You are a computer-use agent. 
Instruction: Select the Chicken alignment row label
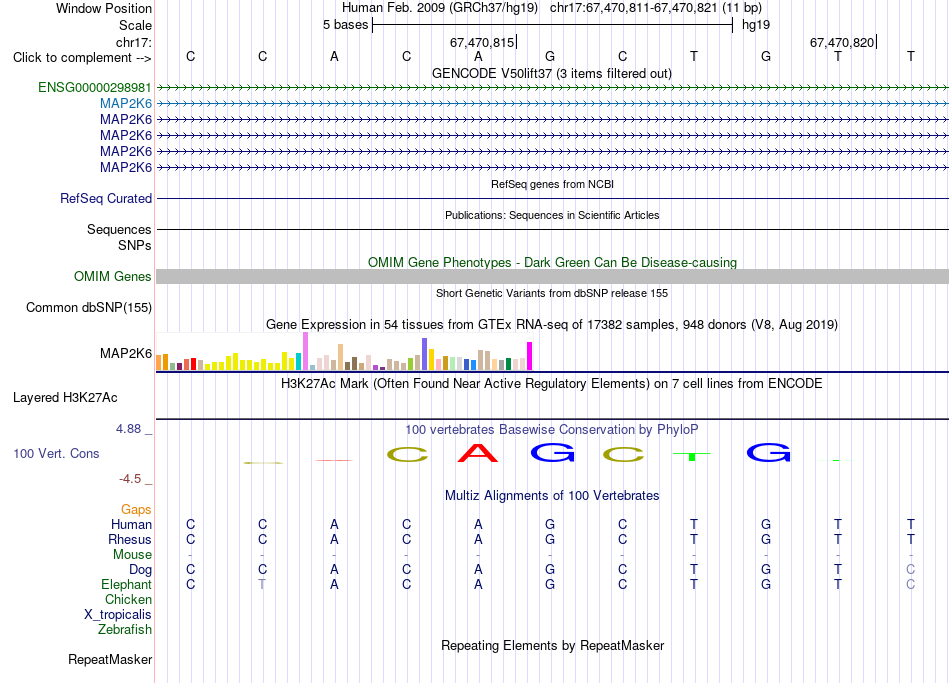(128, 599)
